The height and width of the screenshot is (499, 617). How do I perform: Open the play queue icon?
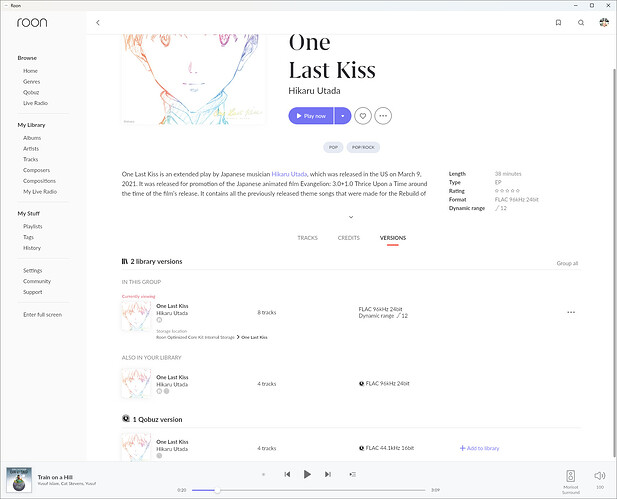[x=353, y=475]
